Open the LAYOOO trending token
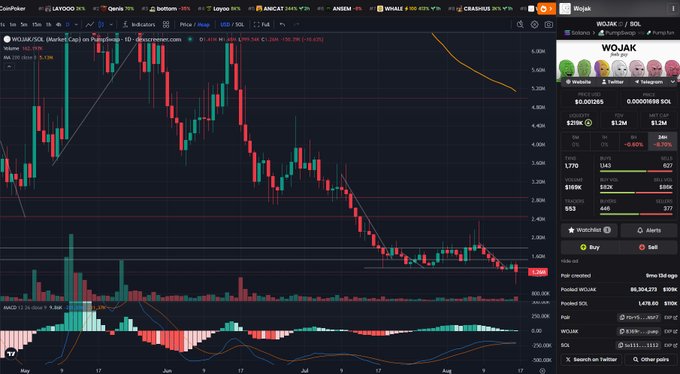 click(x=65, y=9)
